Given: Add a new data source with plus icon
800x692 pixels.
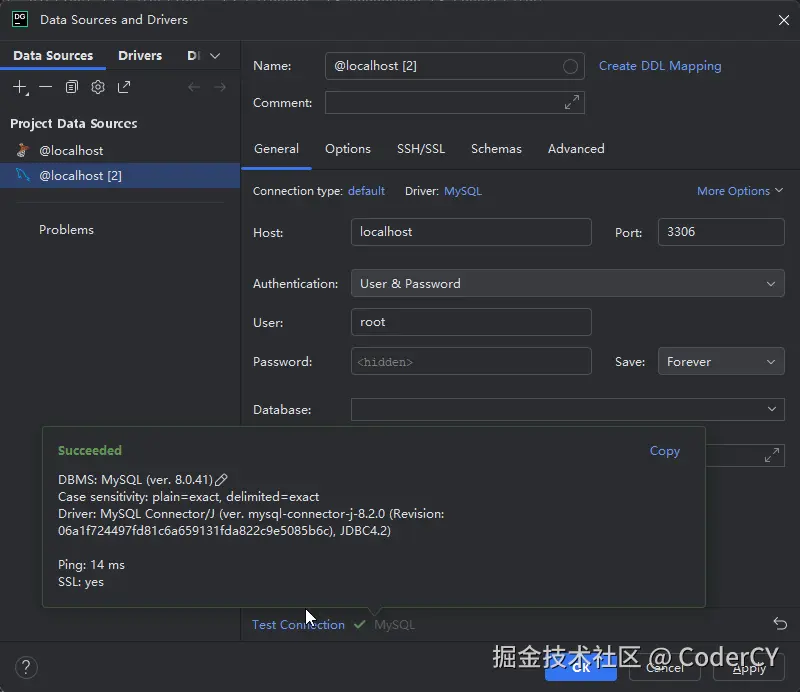Looking at the screenshot, I should click(x=20, y=87).
